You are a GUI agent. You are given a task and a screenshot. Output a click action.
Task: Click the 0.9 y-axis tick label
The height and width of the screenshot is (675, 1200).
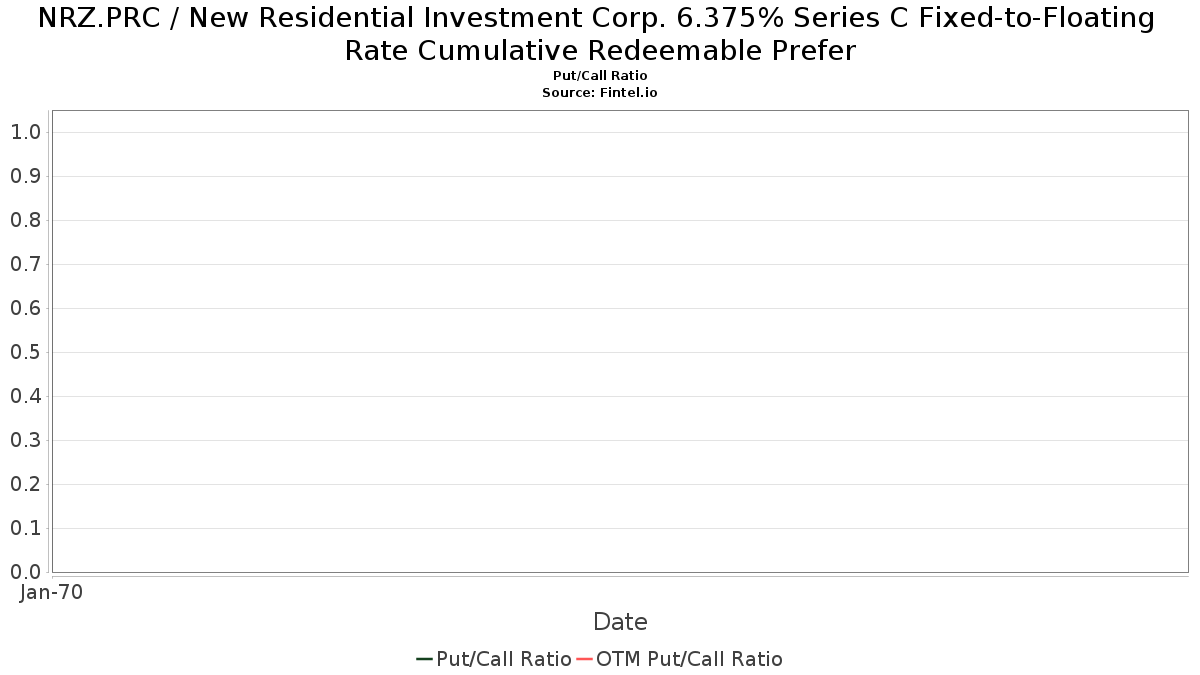tap(25, 176)
